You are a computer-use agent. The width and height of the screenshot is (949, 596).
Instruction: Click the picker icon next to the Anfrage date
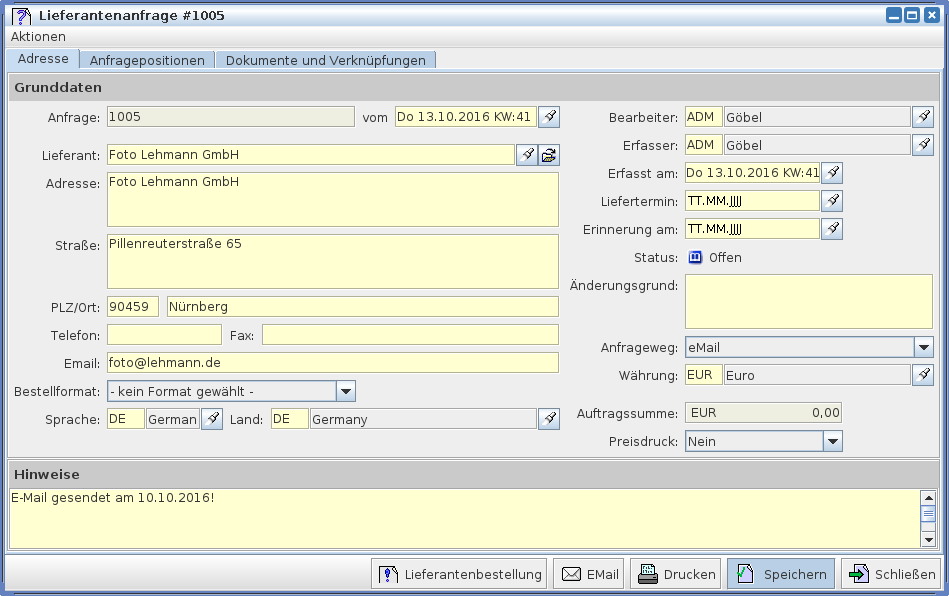click(549, 117)
